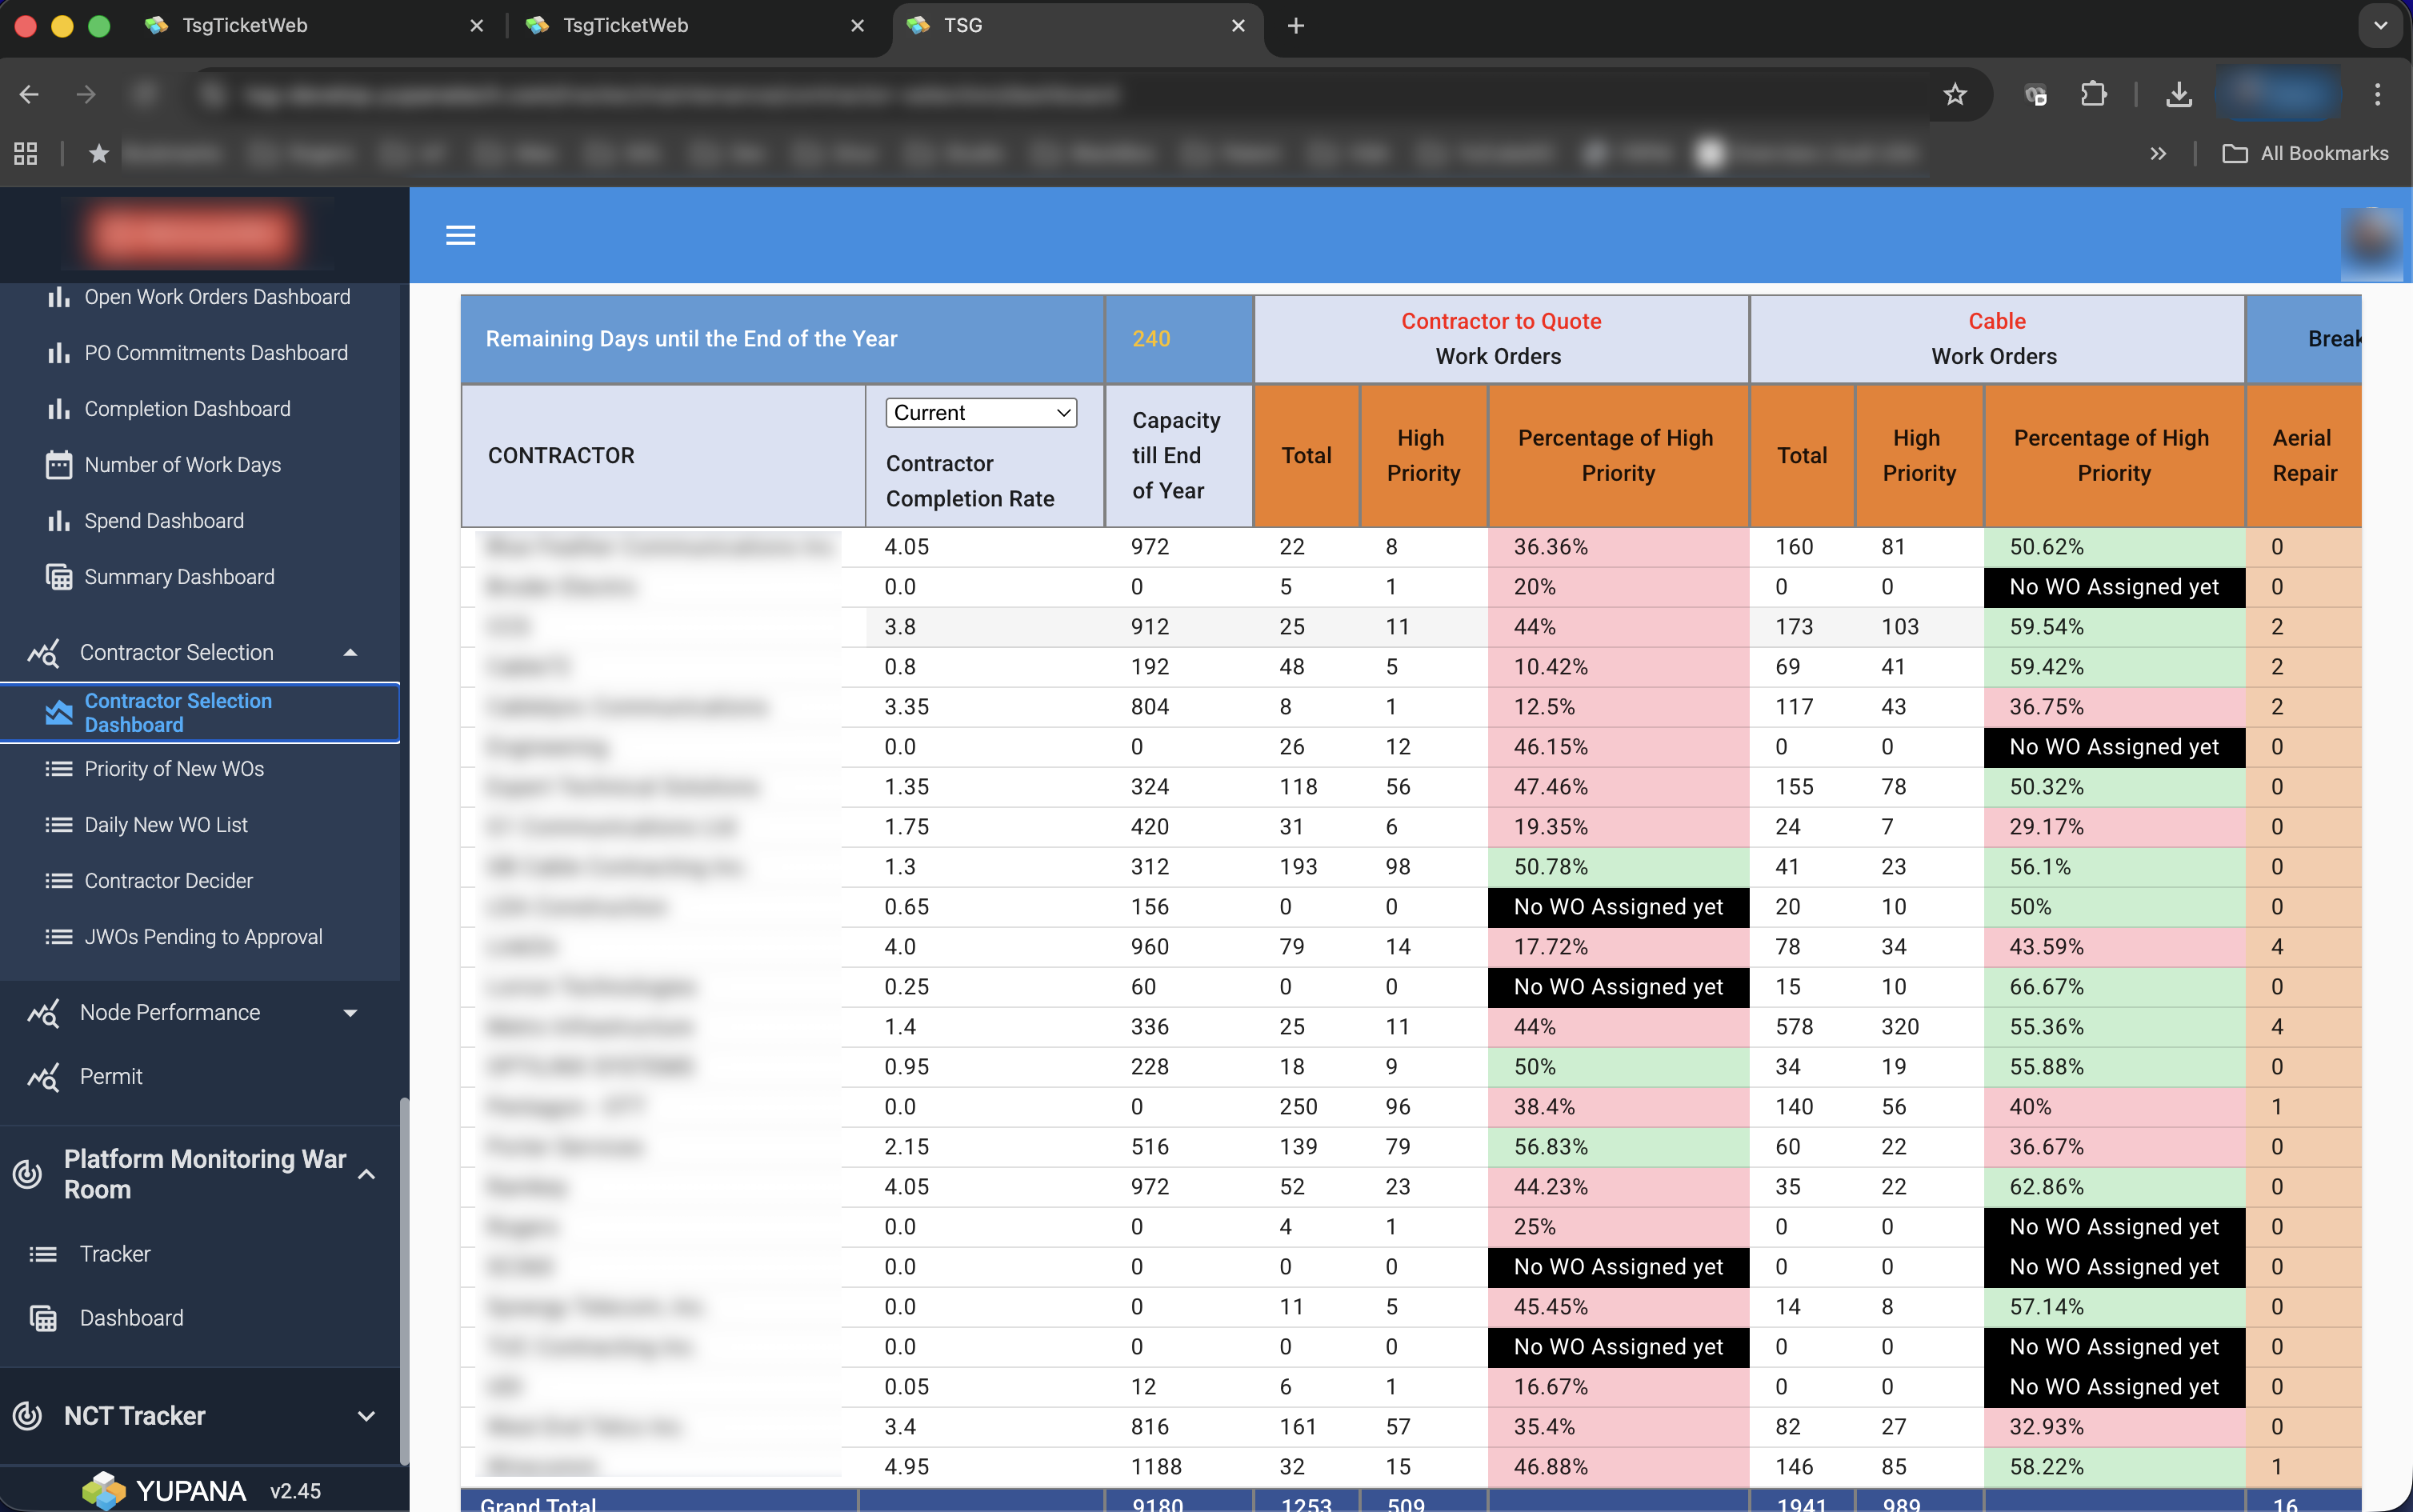
Task: Click the Number of Work Days calendar icon
Action: click(x=59, y=465)
